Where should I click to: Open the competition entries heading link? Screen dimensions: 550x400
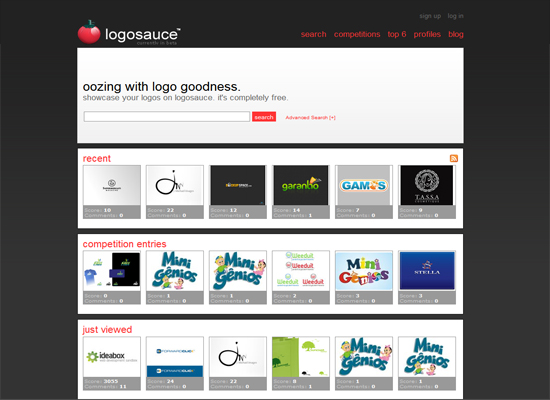(x=124, y=244)
